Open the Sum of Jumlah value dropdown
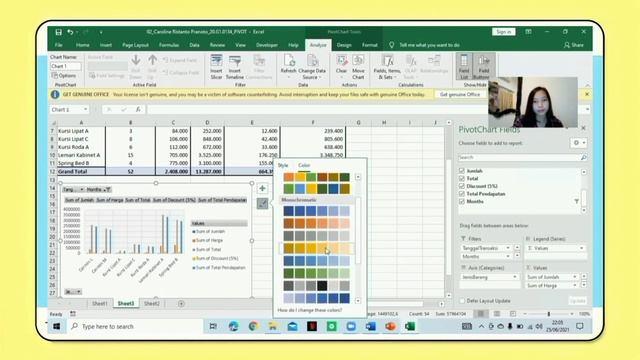Viewport: 640px width, 360px height. pos(575,277)
